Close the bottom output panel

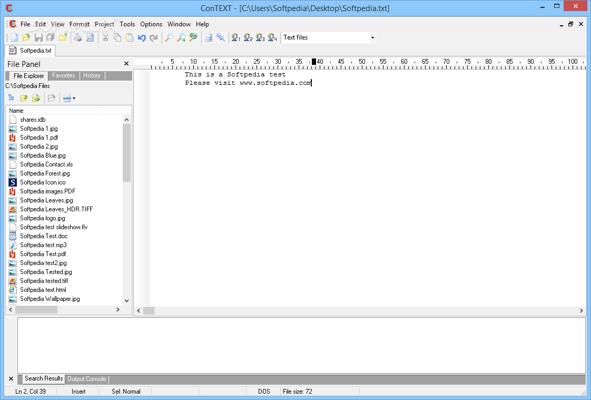tap(11, 379)
